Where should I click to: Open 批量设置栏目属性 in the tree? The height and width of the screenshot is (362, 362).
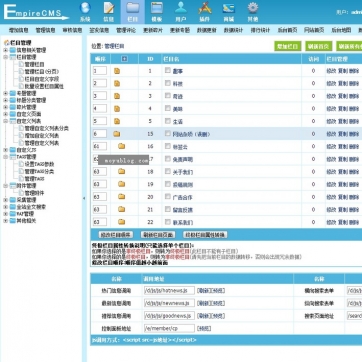(x=44, y=86)
